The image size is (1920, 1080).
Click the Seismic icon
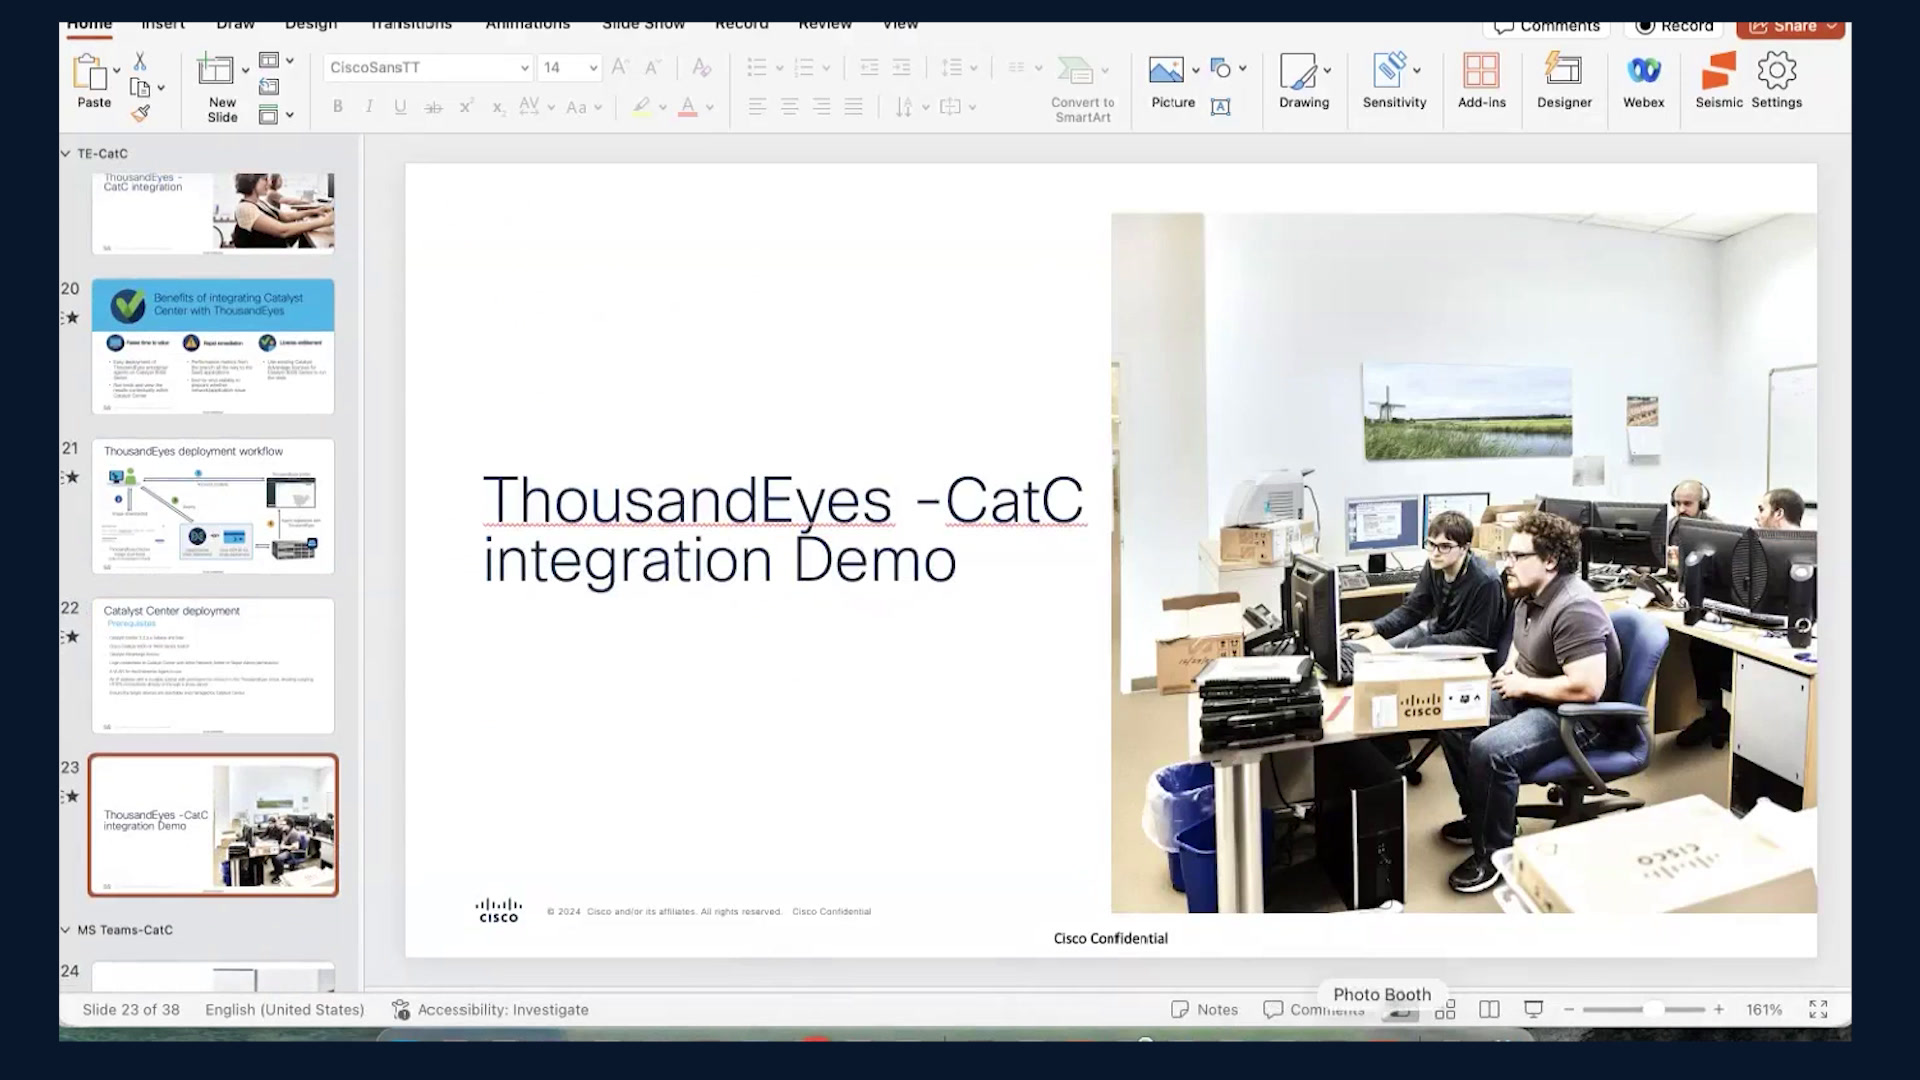1718,71
